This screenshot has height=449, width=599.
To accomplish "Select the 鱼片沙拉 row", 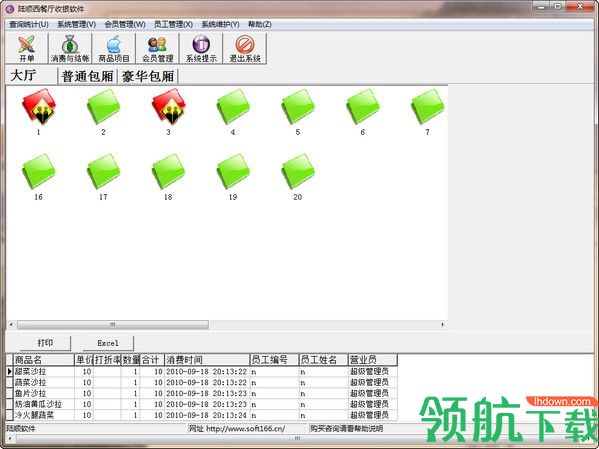I will click(201, 393).
